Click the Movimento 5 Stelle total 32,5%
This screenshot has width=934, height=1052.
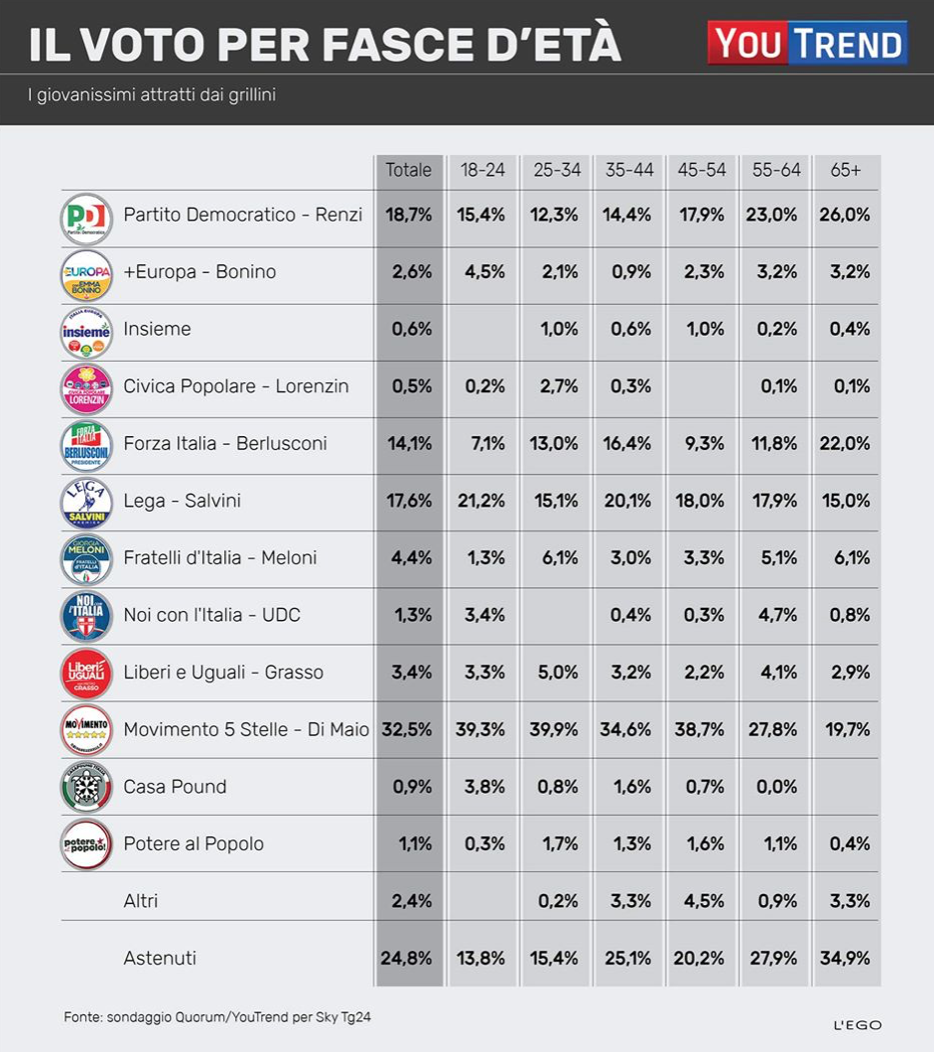tap(409, 730)
